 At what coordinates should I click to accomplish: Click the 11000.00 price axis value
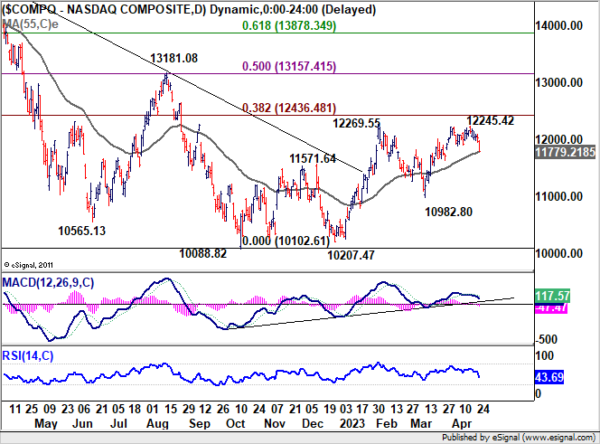click(x=559, y=196)
